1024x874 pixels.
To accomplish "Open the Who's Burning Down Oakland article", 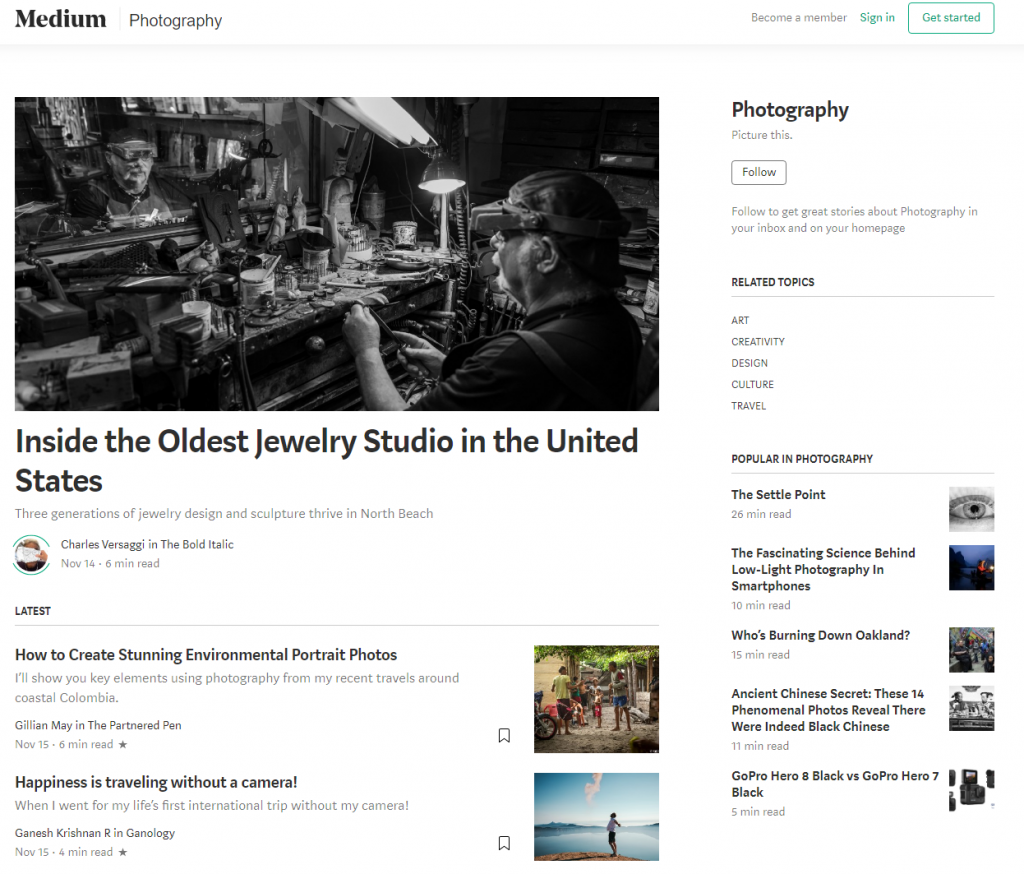I will tap(820, 635).
